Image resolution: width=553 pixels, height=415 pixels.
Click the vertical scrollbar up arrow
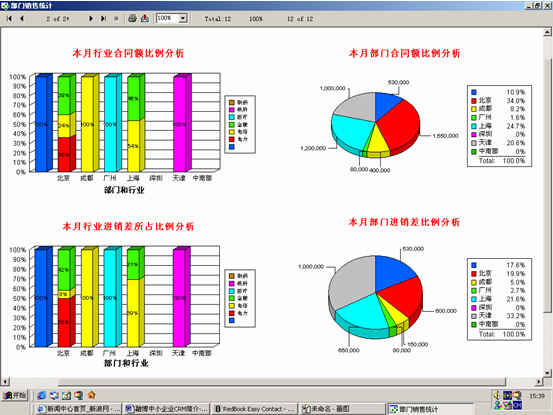547,32
